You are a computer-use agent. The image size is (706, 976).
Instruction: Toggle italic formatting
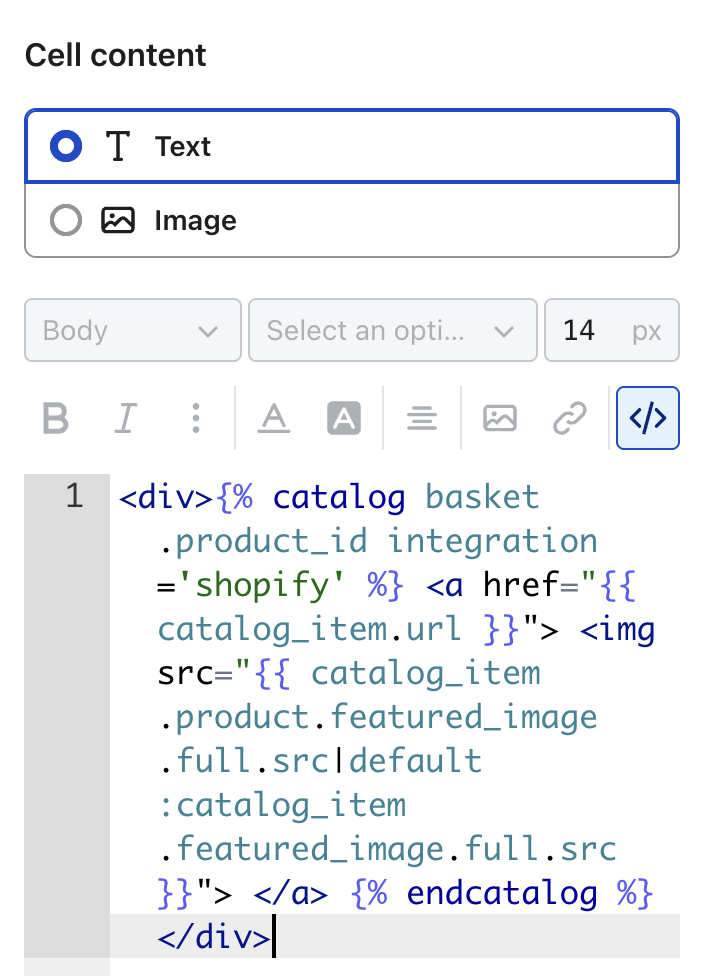click(125, 419)
